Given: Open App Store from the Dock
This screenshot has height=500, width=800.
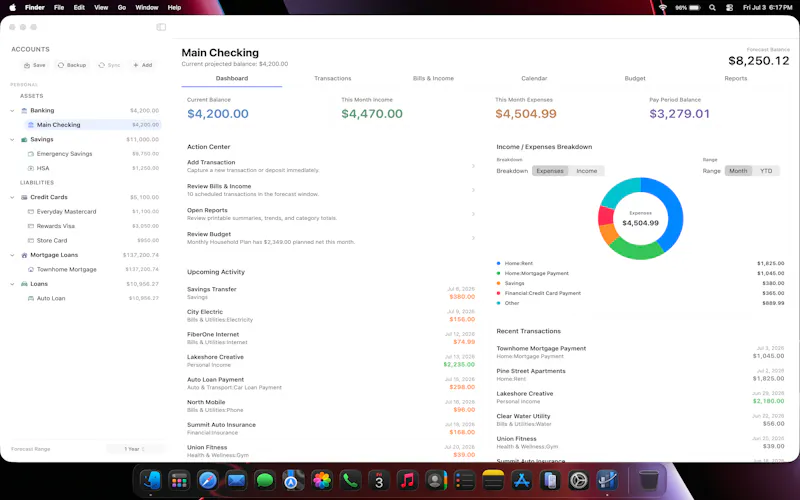Looking at the screenshot, I should point(521,480).
